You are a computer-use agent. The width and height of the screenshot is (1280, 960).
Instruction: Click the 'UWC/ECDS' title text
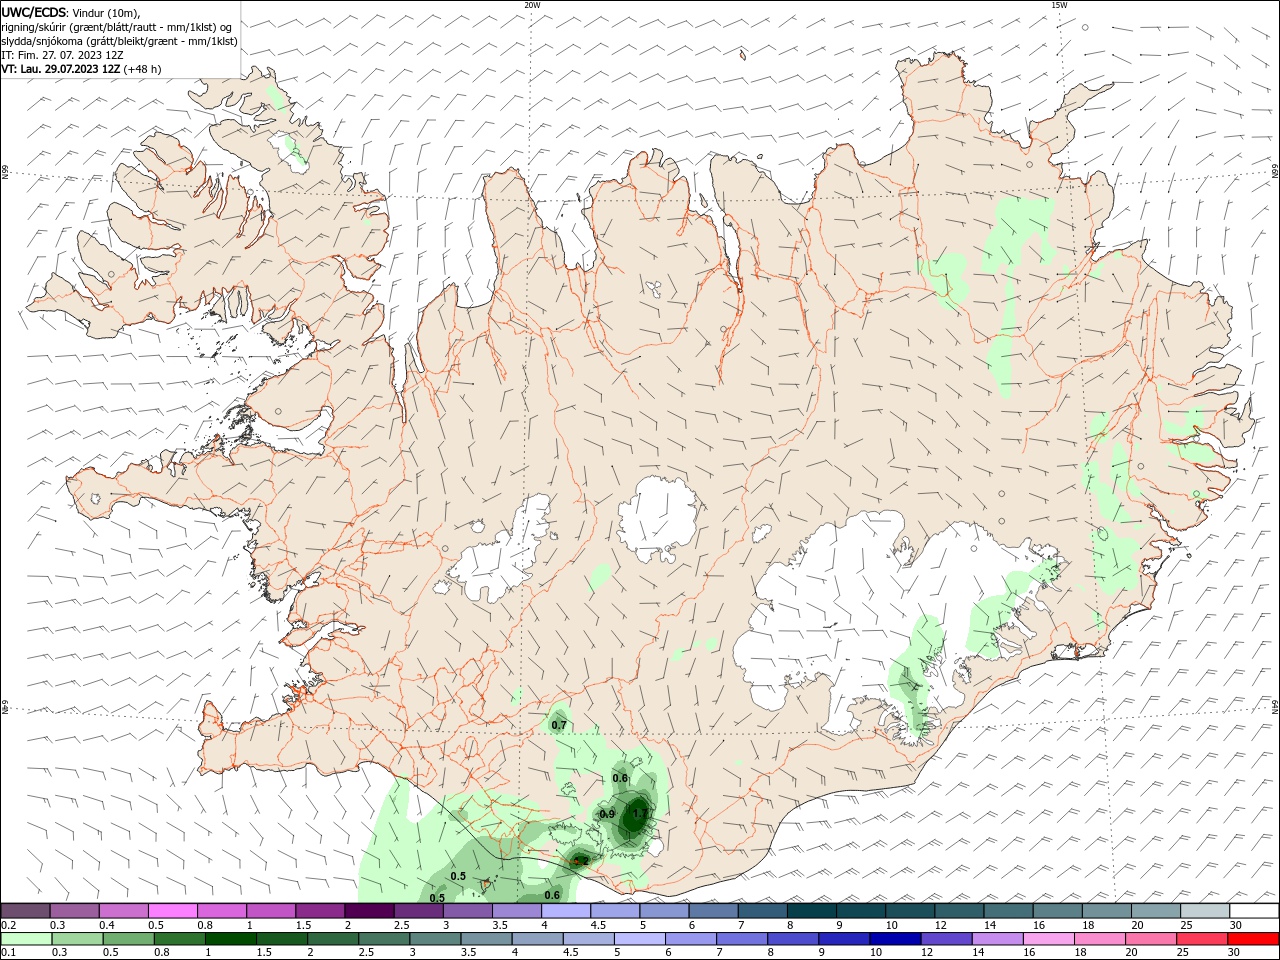pyautogui.click(x=33, y=11)
